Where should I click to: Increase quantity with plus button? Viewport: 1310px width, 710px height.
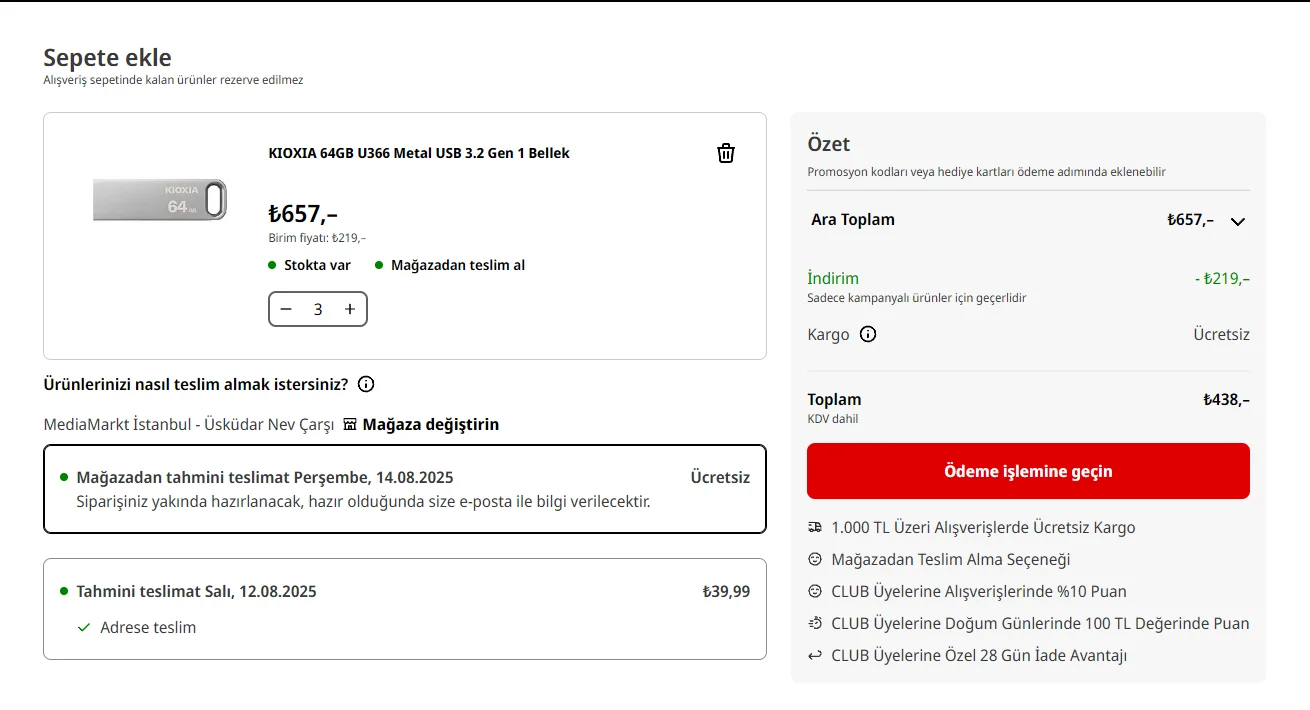pos(350,309)
